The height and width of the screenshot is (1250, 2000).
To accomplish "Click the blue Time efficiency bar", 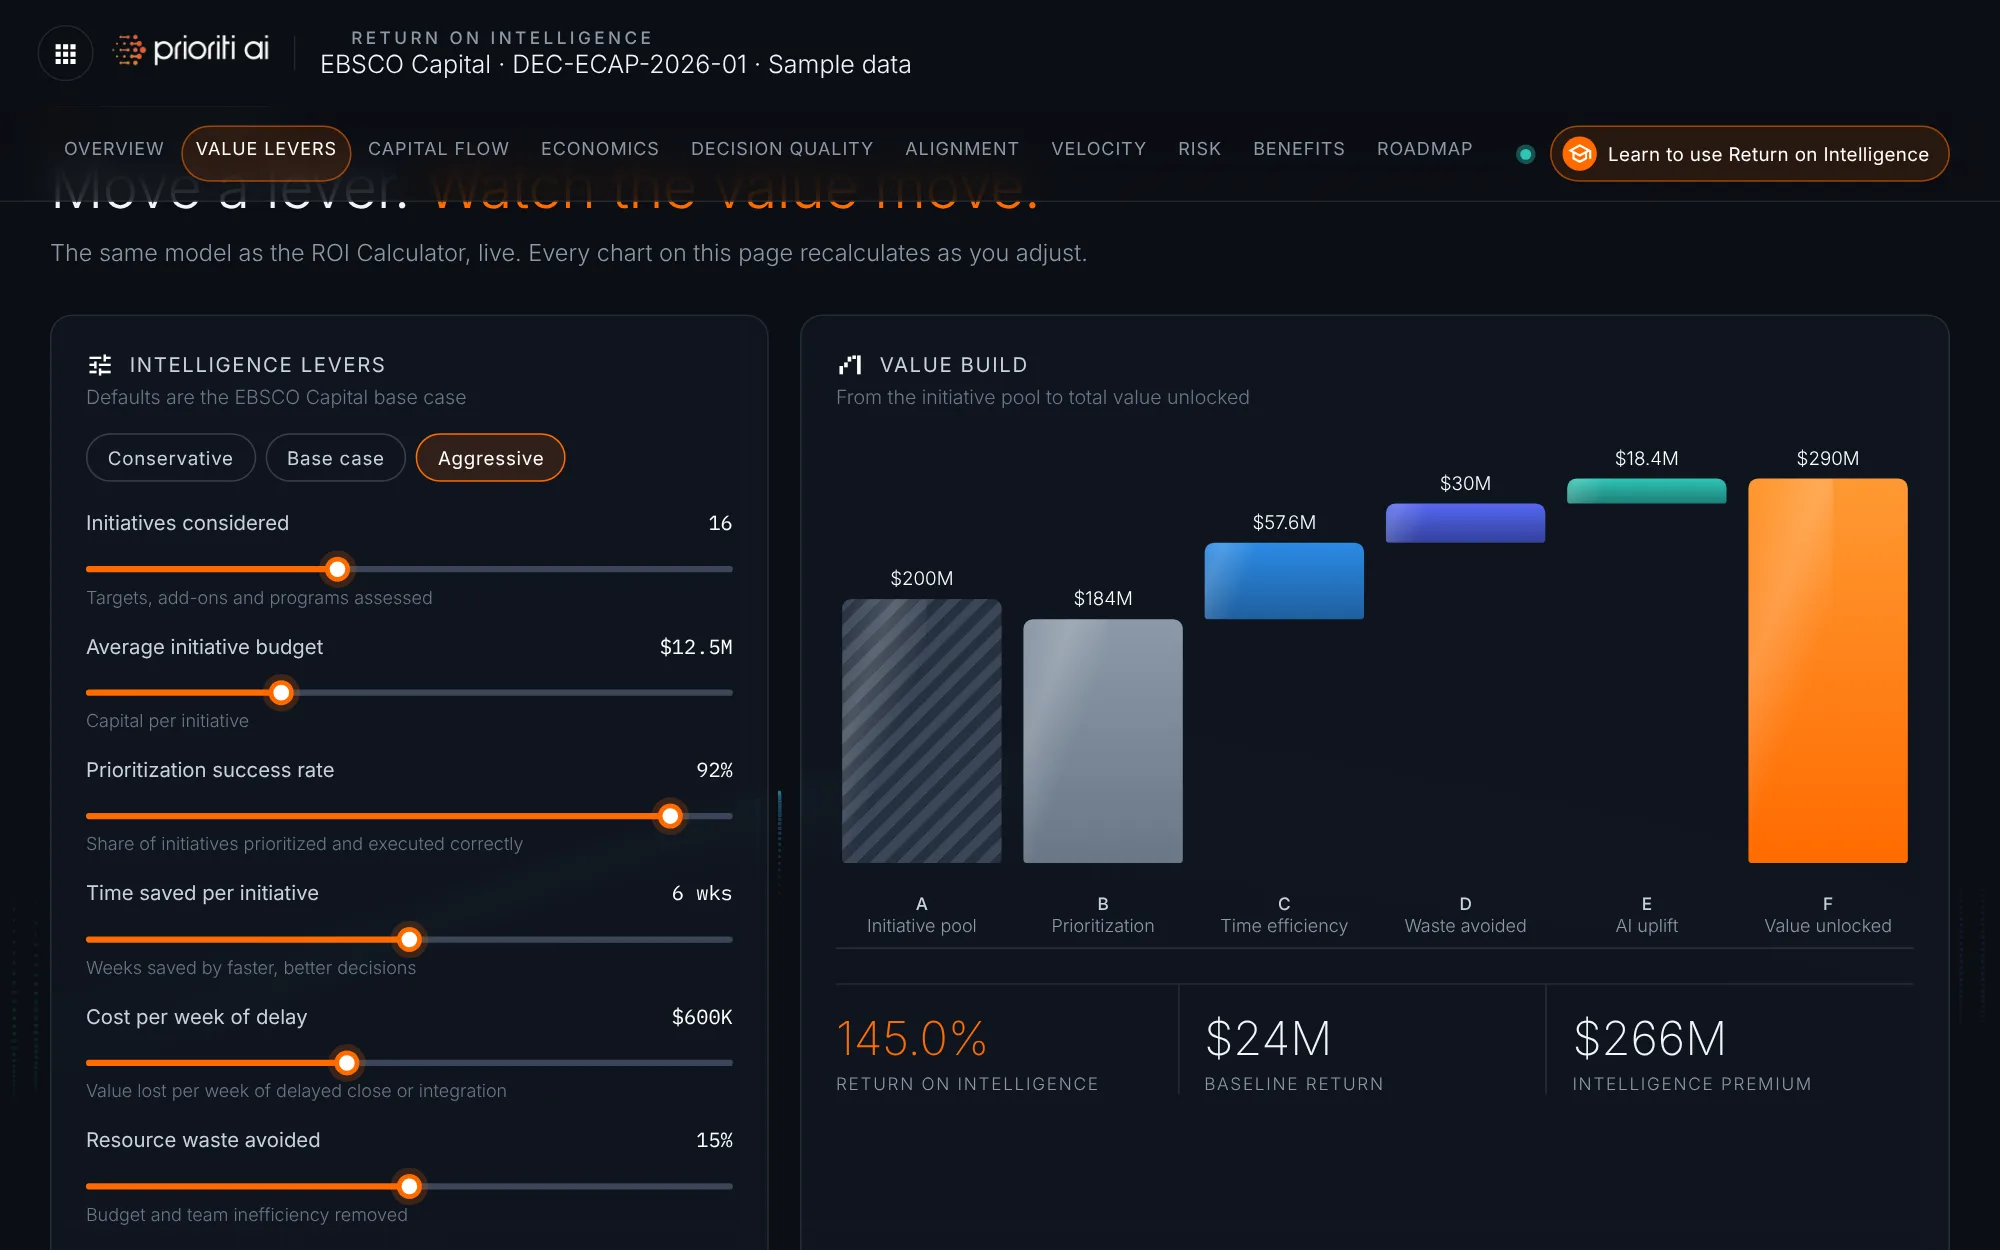I will coord(1284,581).
